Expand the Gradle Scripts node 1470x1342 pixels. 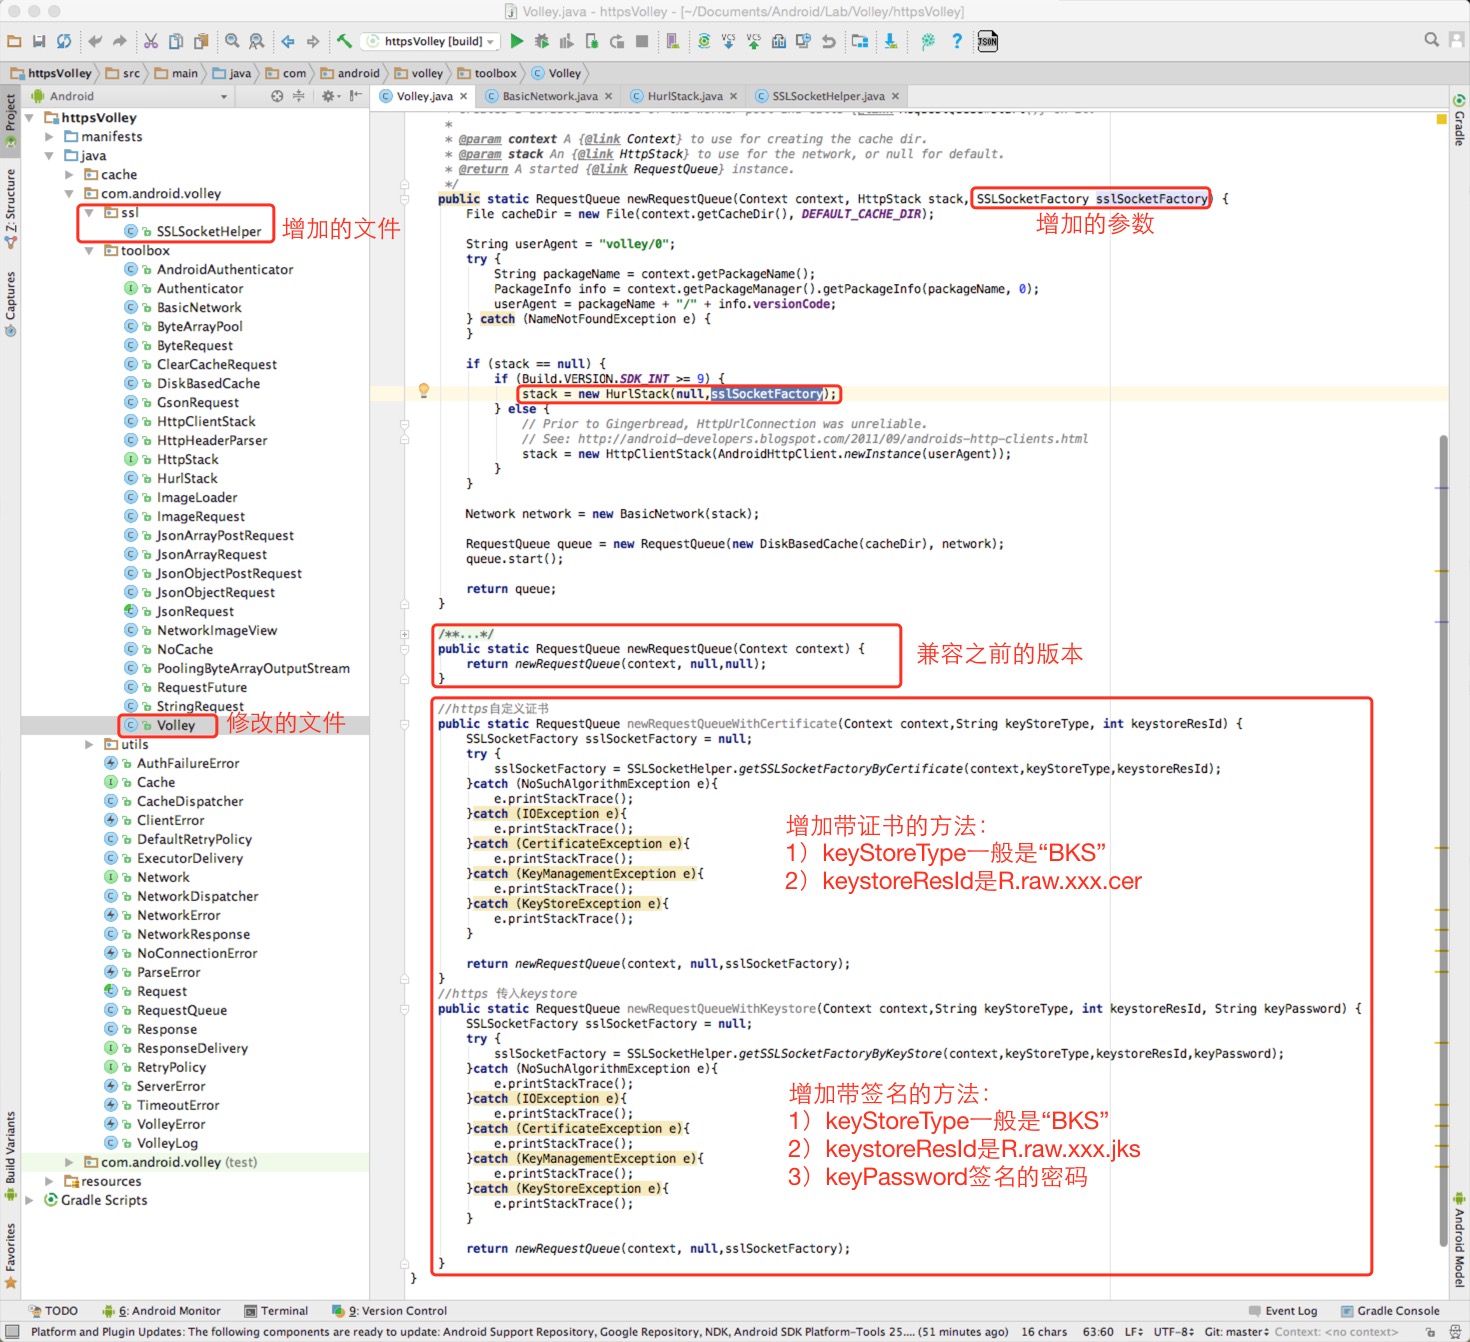coord(29,1201)
